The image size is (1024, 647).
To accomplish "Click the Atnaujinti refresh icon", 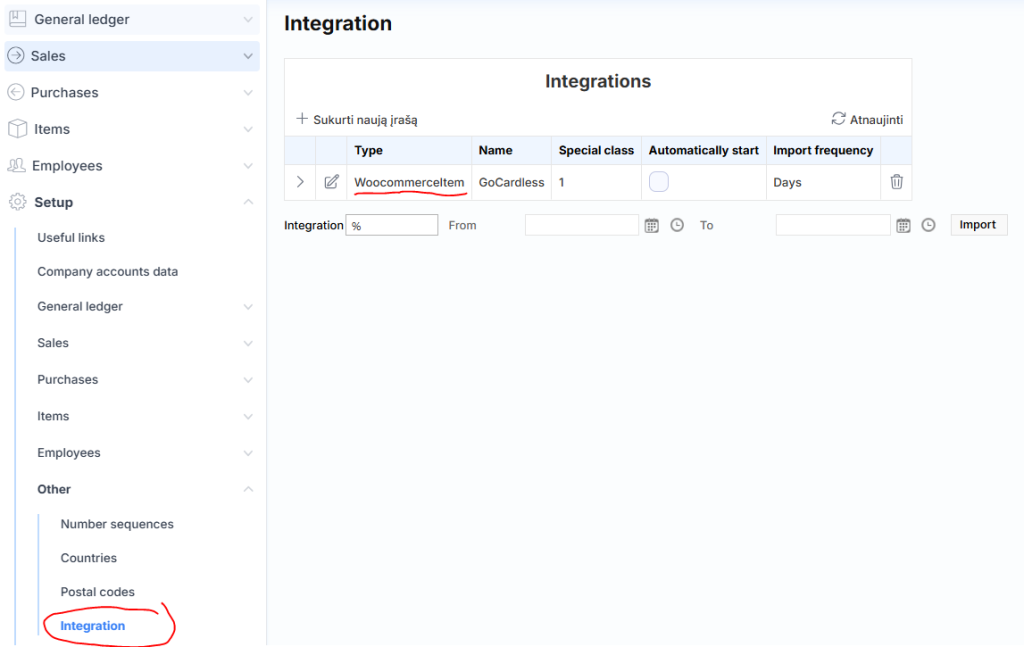I will tap(838, 119).
